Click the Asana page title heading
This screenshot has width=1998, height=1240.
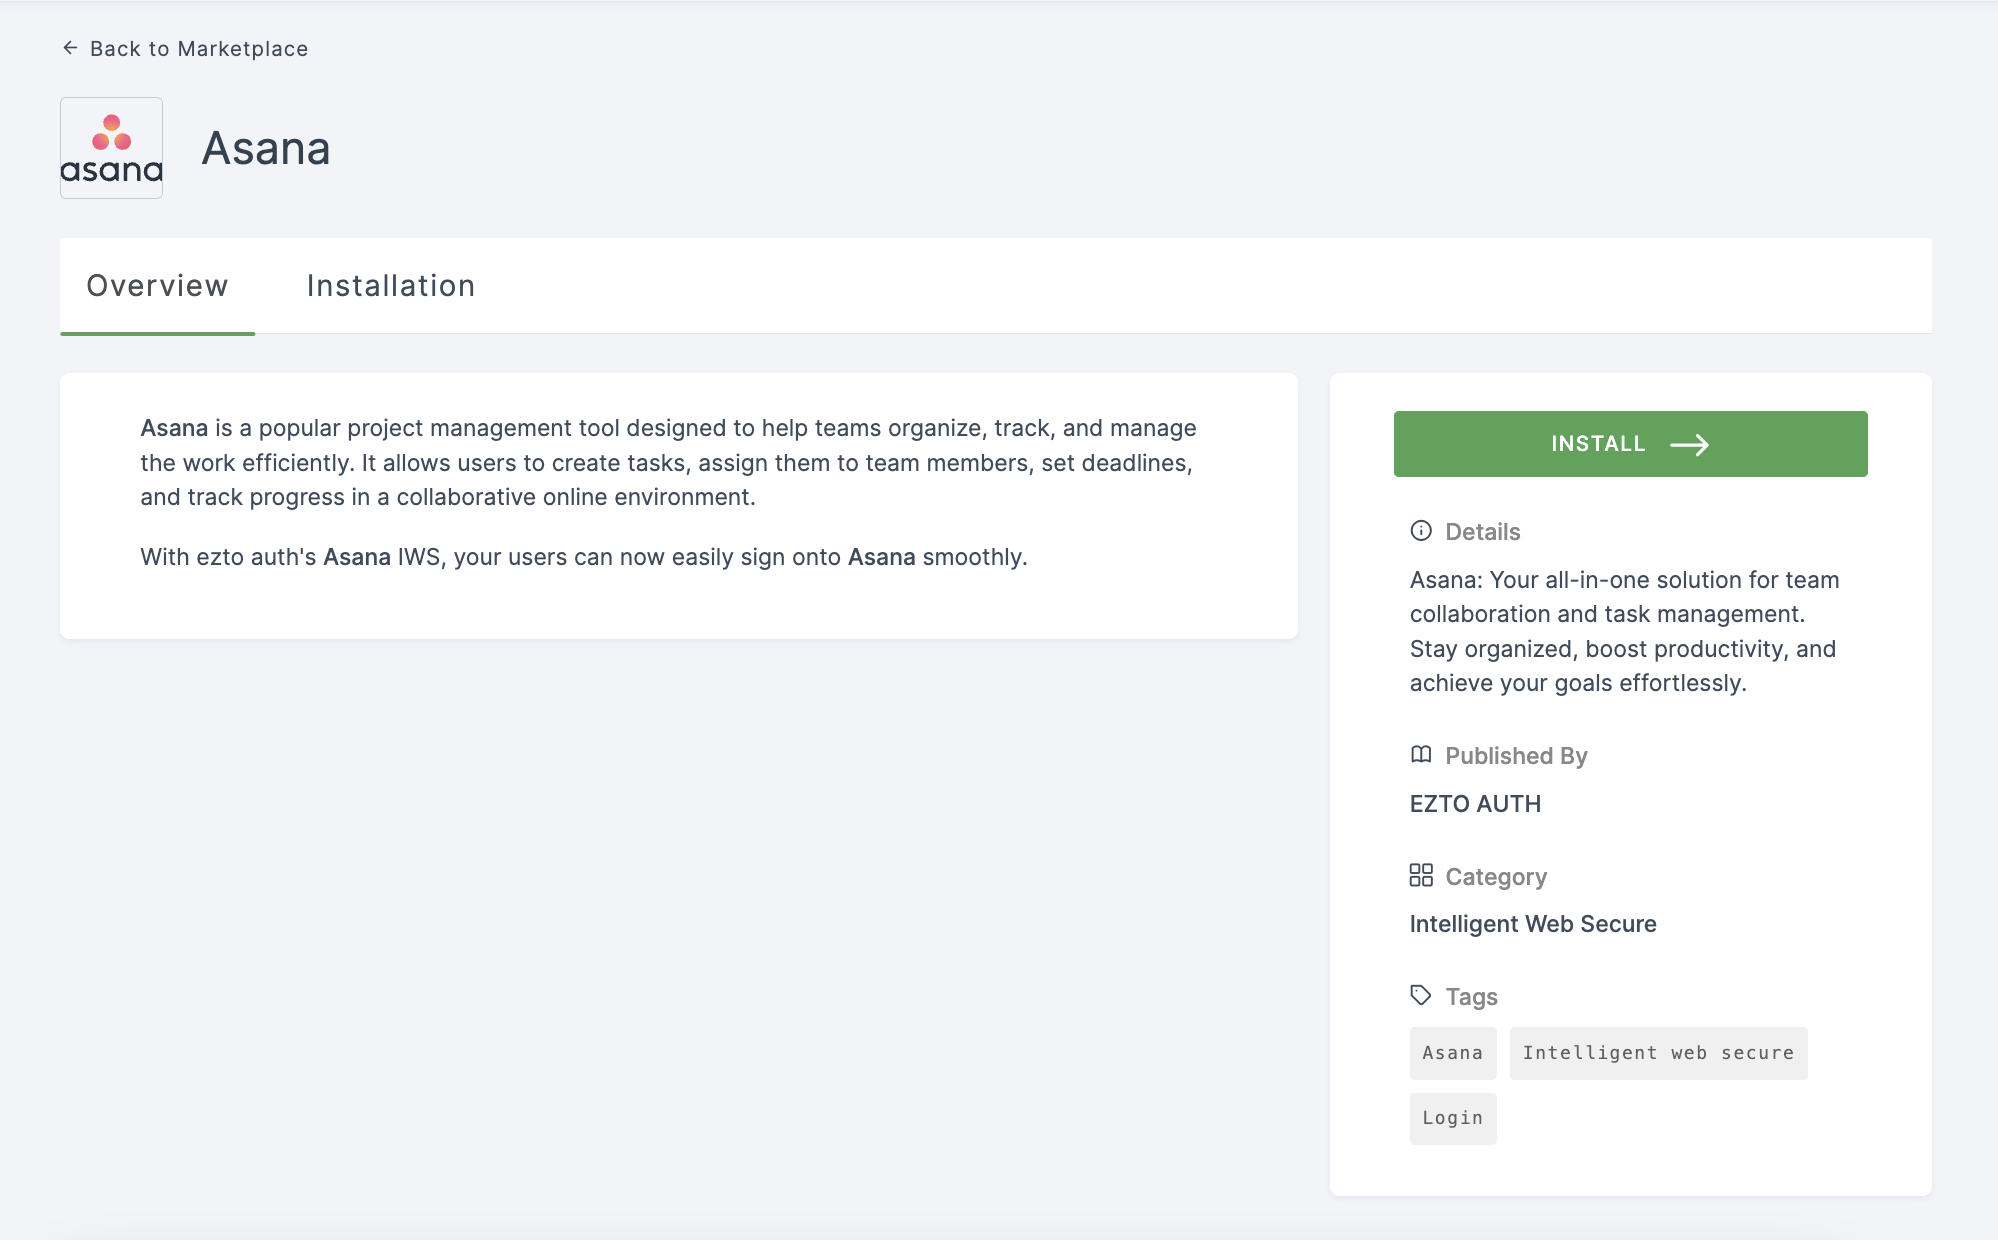coord(266,148)
